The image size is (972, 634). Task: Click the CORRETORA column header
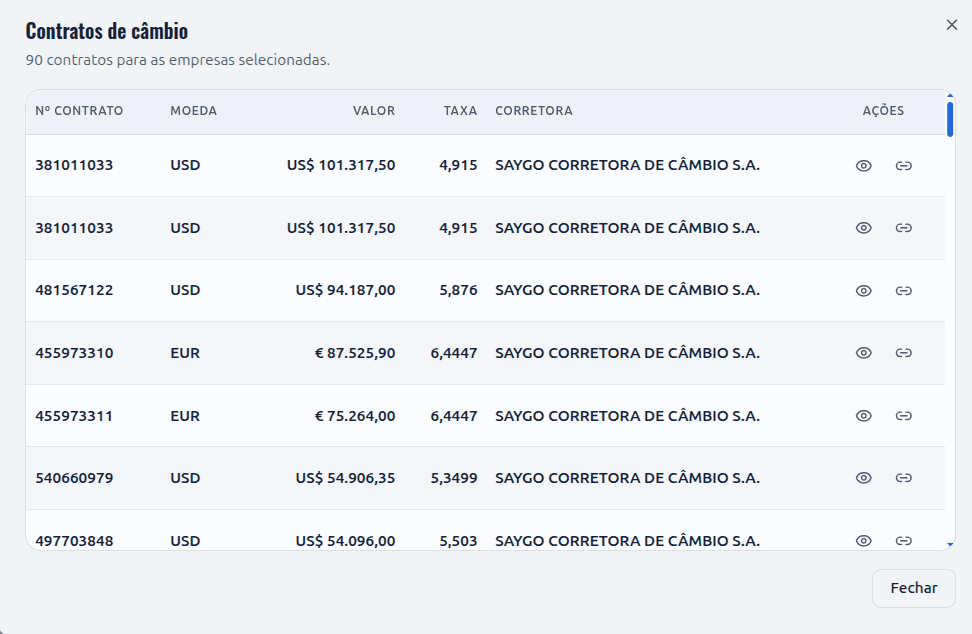[534, 111]
